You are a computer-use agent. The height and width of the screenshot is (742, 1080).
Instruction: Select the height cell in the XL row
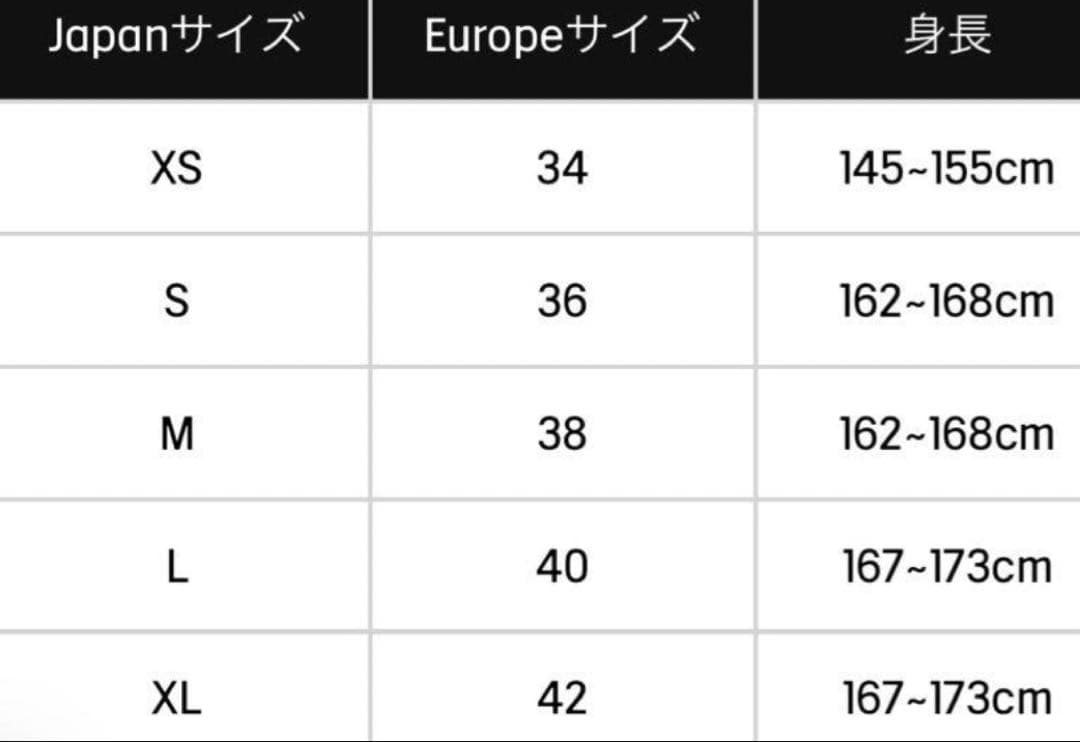[x=946, y=697]
